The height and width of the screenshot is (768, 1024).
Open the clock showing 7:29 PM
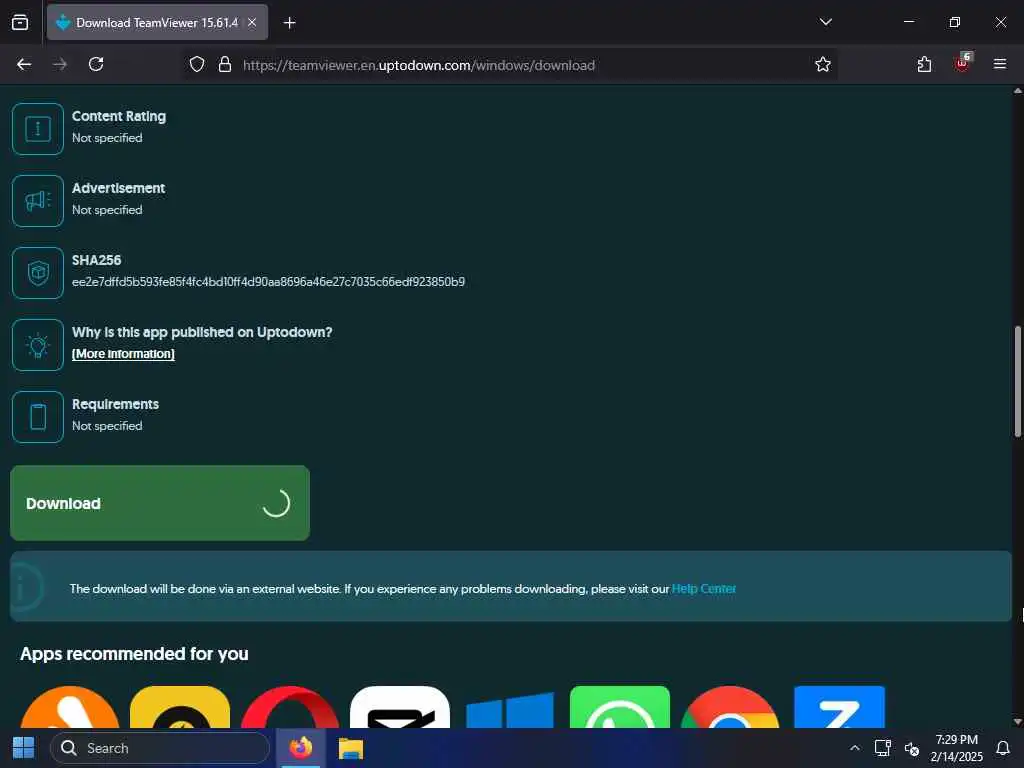(957, 748)
